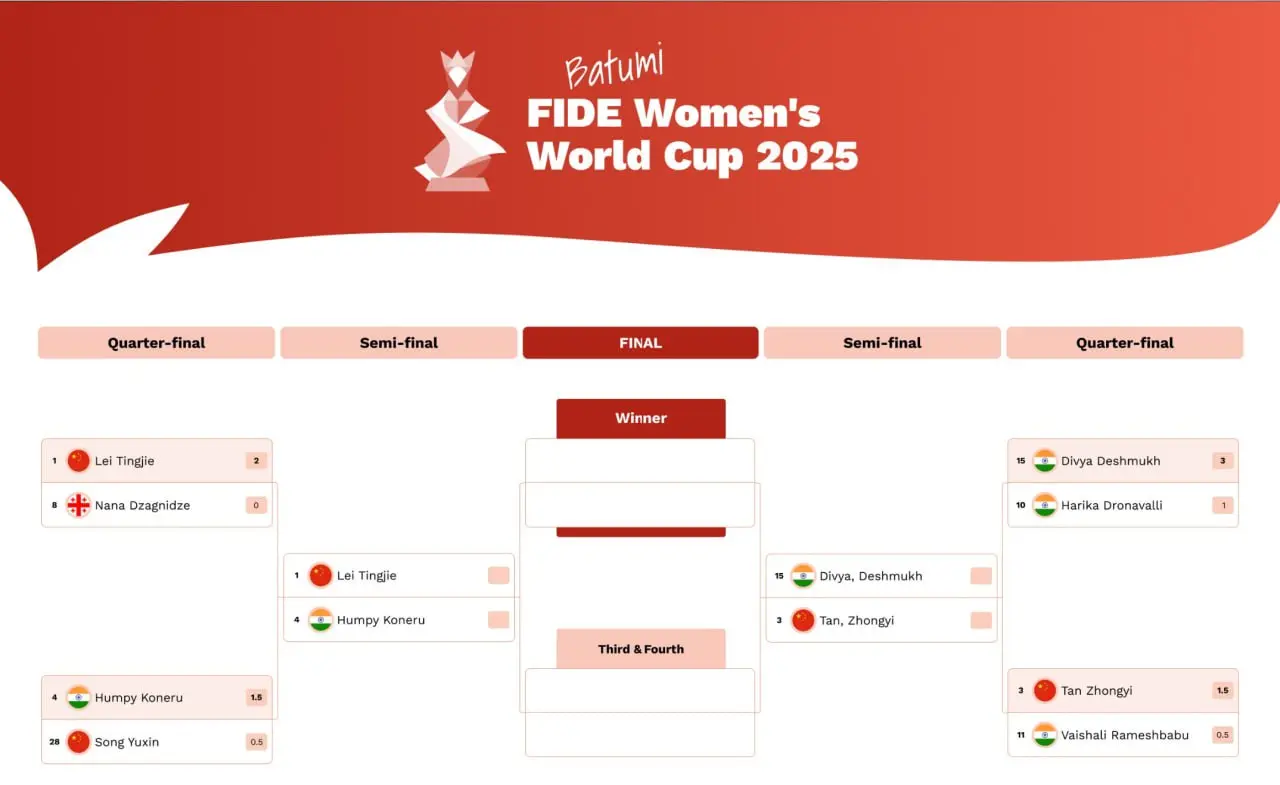Viewport: 1280px width, 785px height.
Task: Click India flag beside Harika Dronavalli
Action: (x=1044, y=505)
